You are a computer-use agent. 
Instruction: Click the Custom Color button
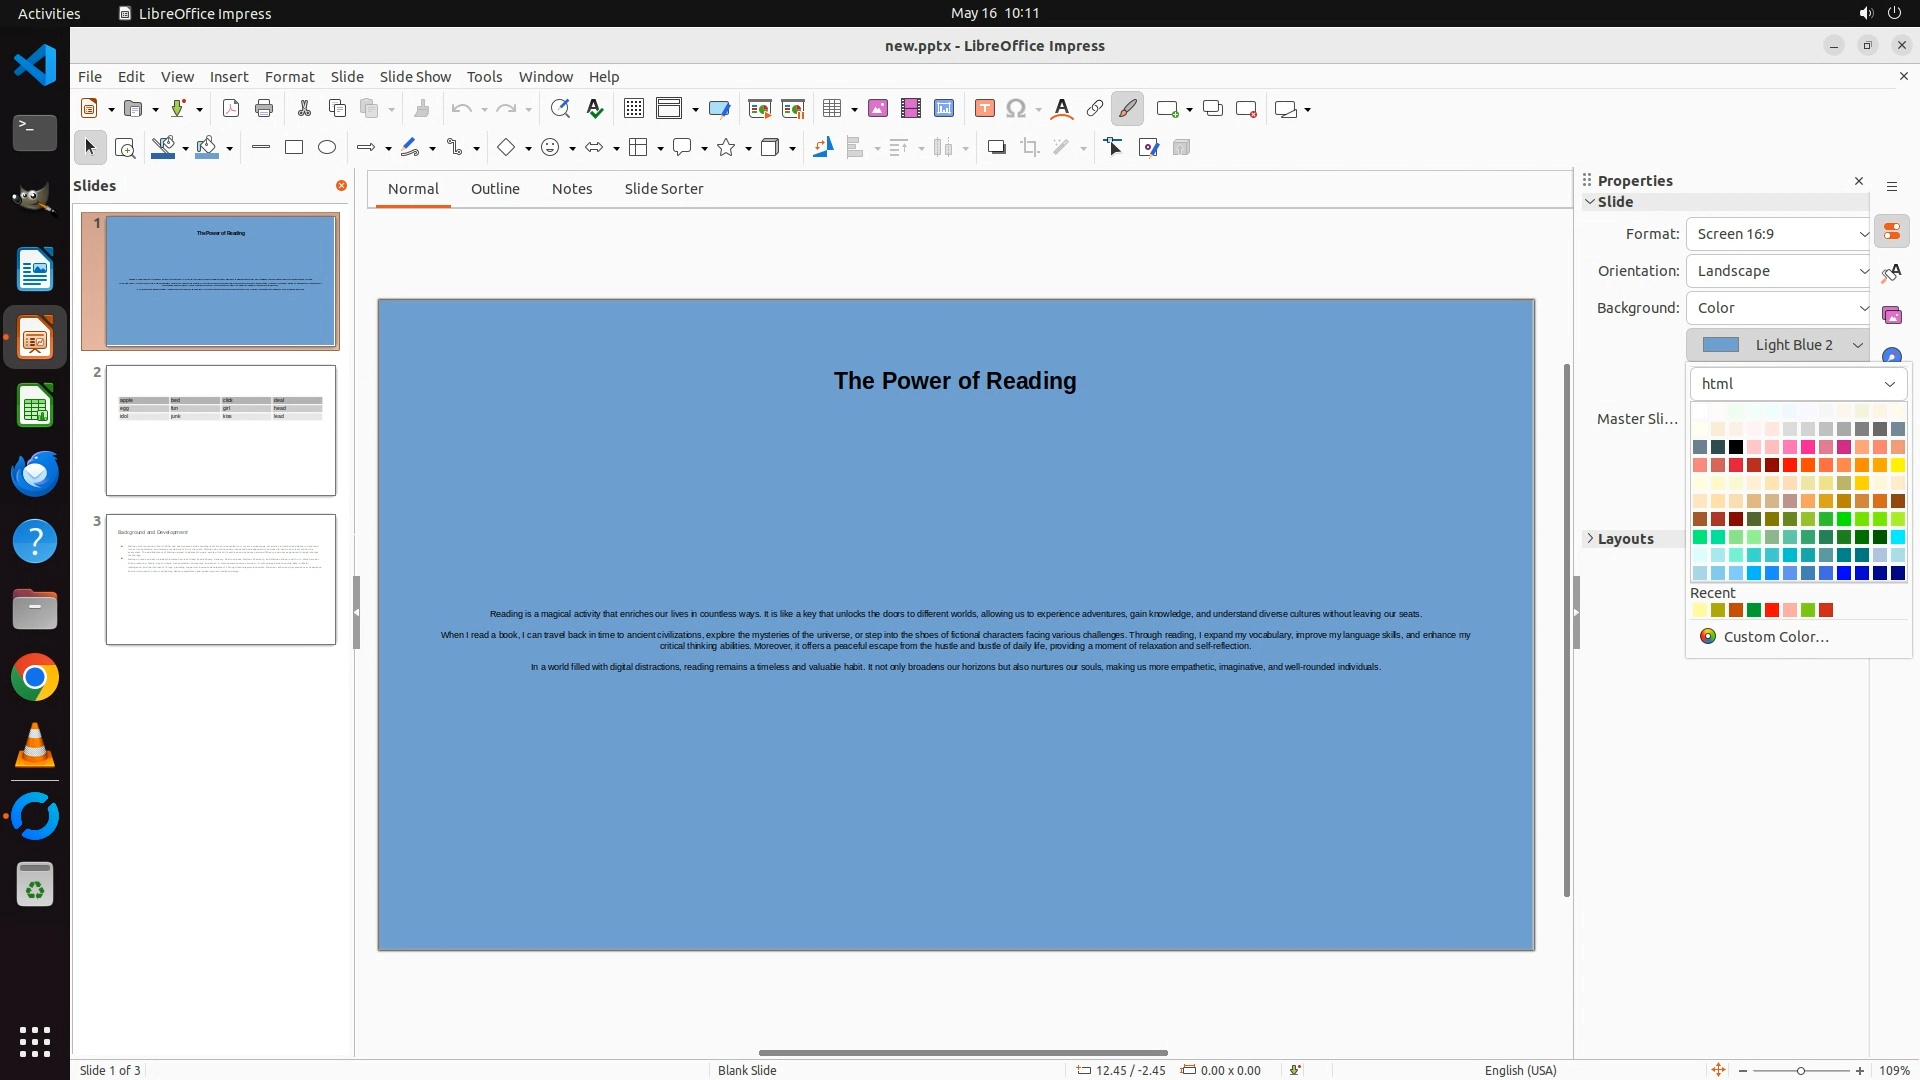pos(1776,637)
